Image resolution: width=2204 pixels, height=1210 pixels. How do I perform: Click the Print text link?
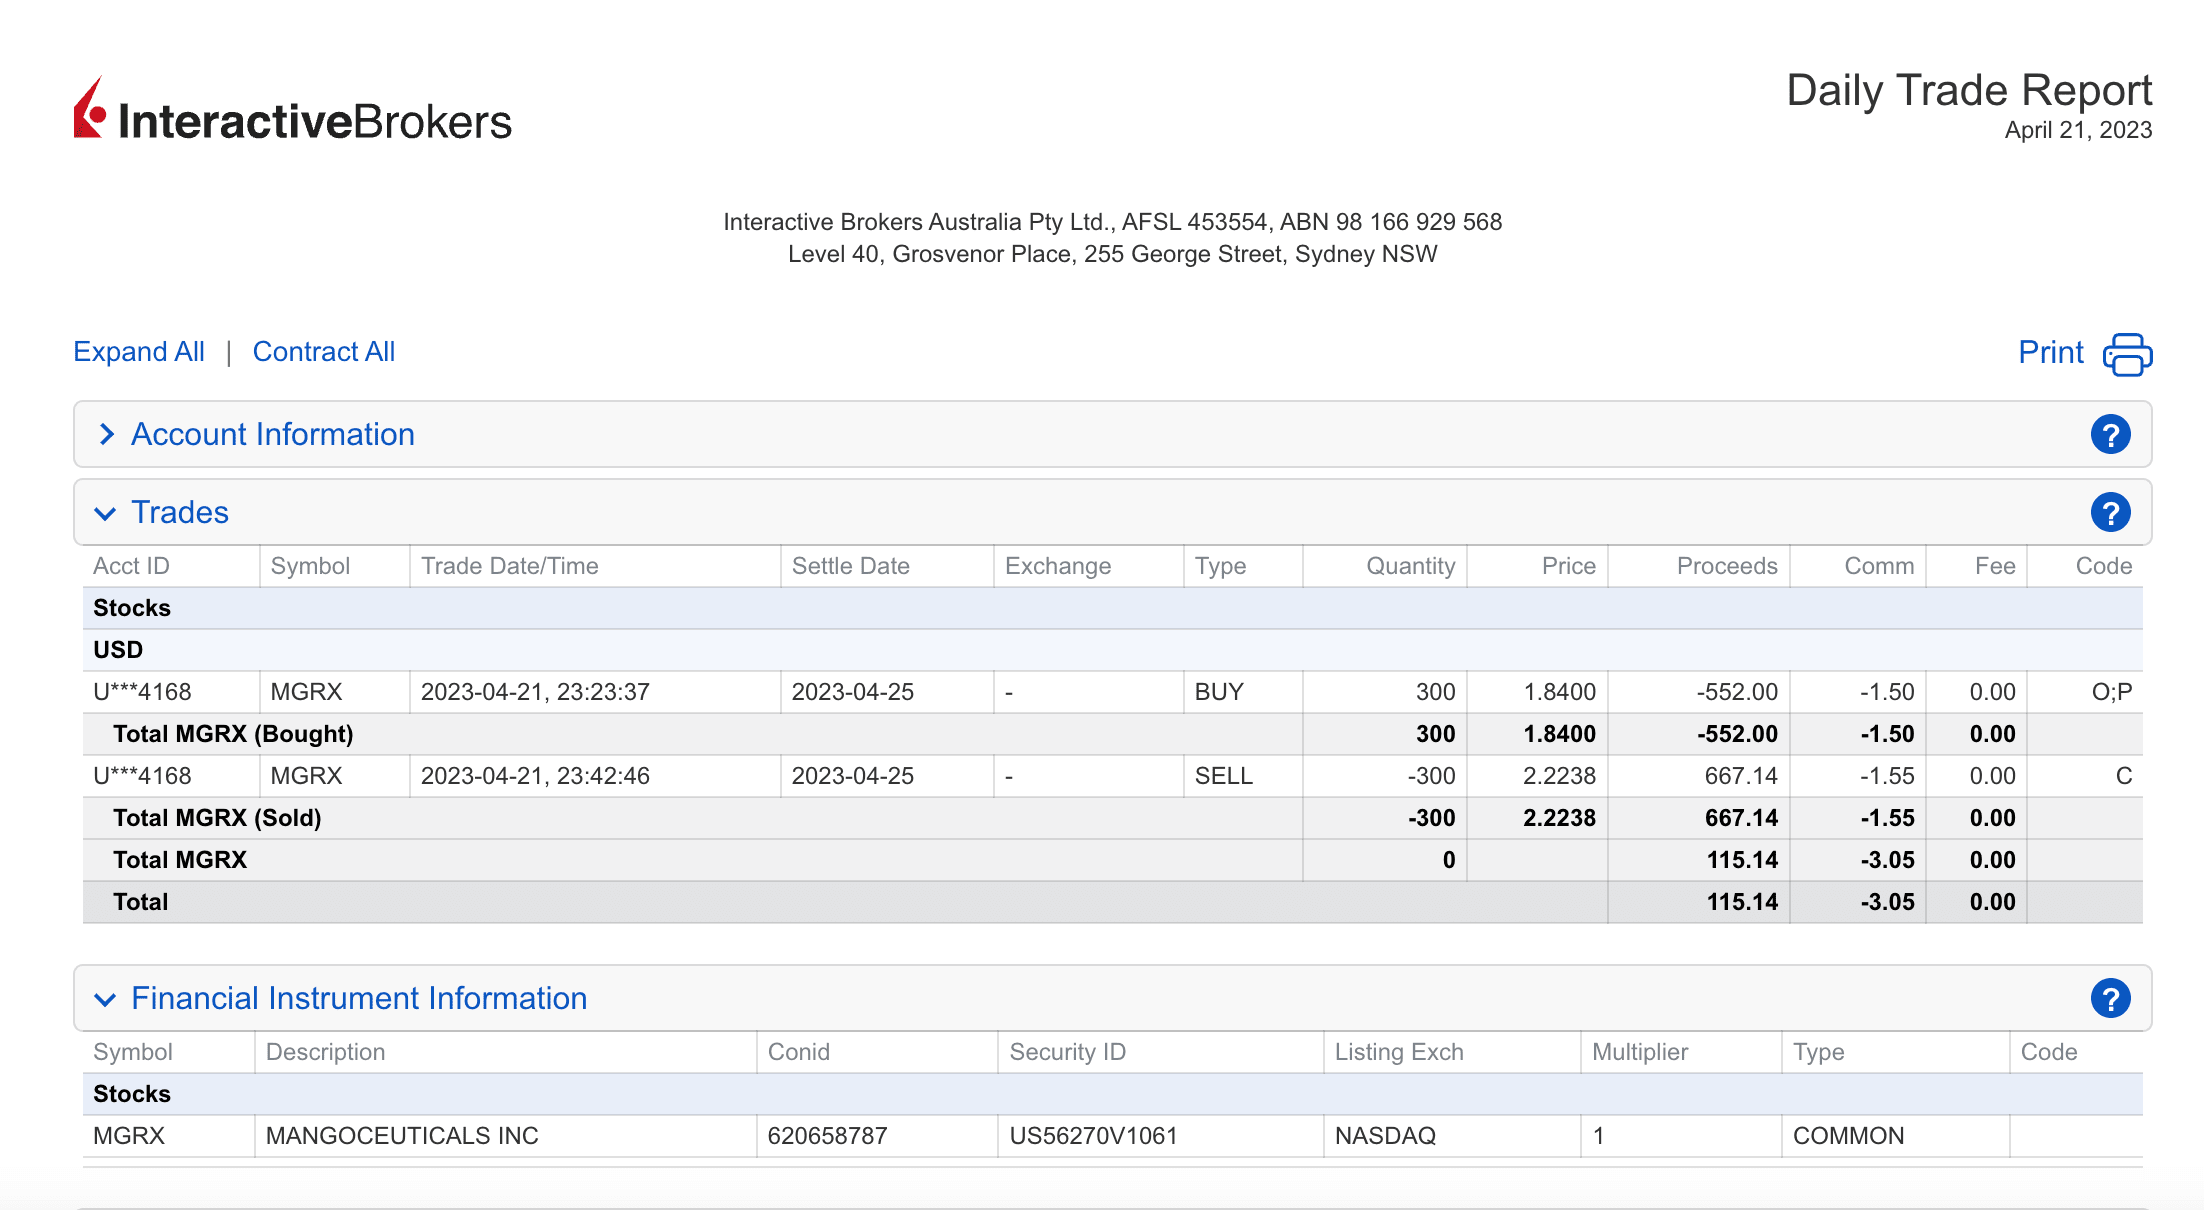point(2050,352)
